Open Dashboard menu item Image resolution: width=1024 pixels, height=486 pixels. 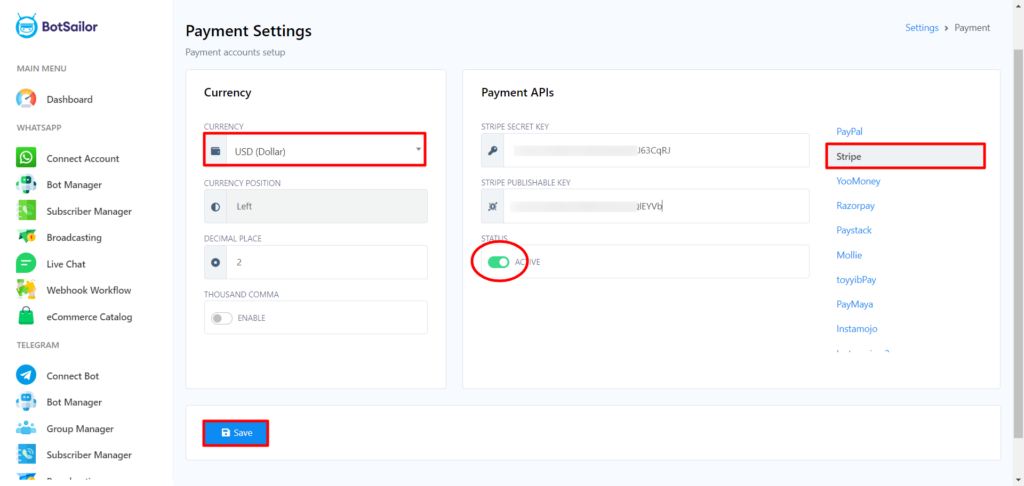point(69,99)
